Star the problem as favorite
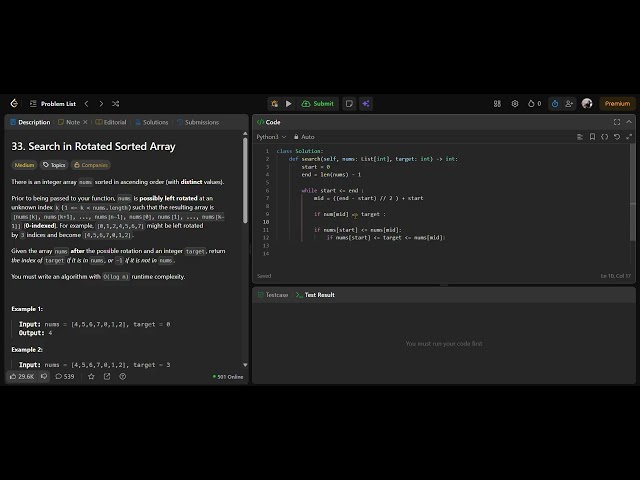Screen dimensions: 640x480 coord(91,376)
